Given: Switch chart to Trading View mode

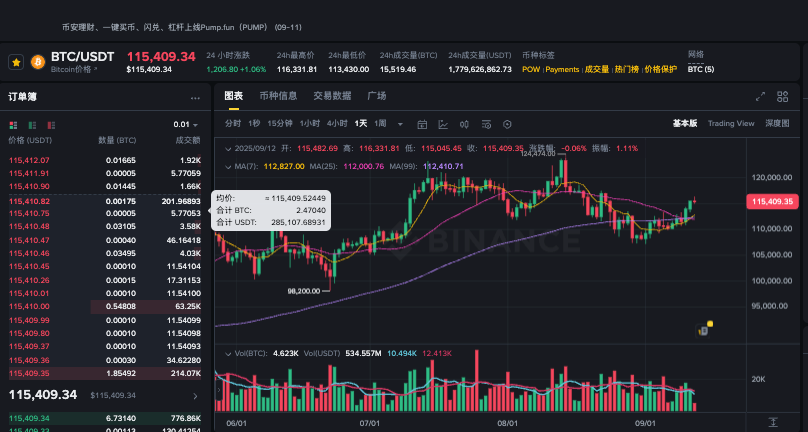Looking at the screenshot, I should pyautogui.click(x=731, y=123).
